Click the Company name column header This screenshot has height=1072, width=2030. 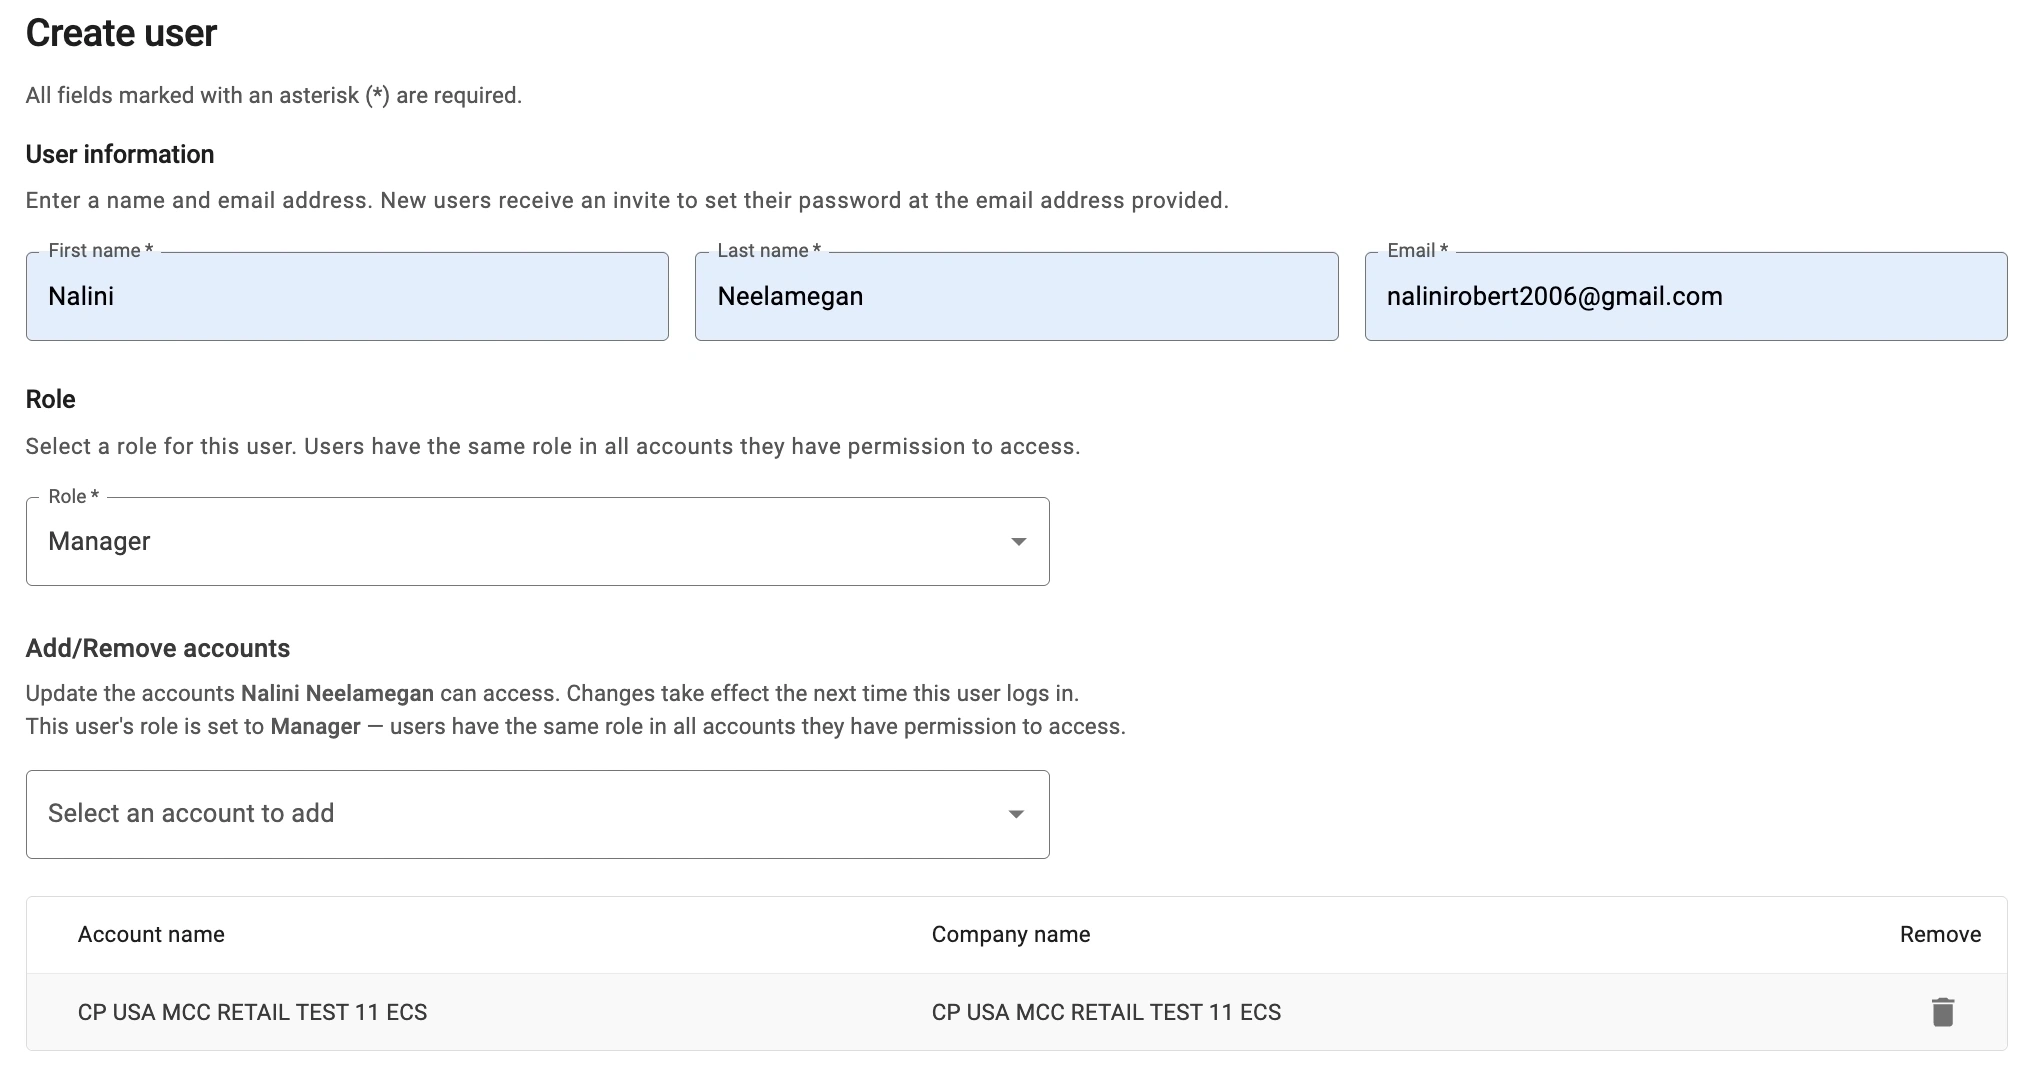click(x=1010, y=934)
